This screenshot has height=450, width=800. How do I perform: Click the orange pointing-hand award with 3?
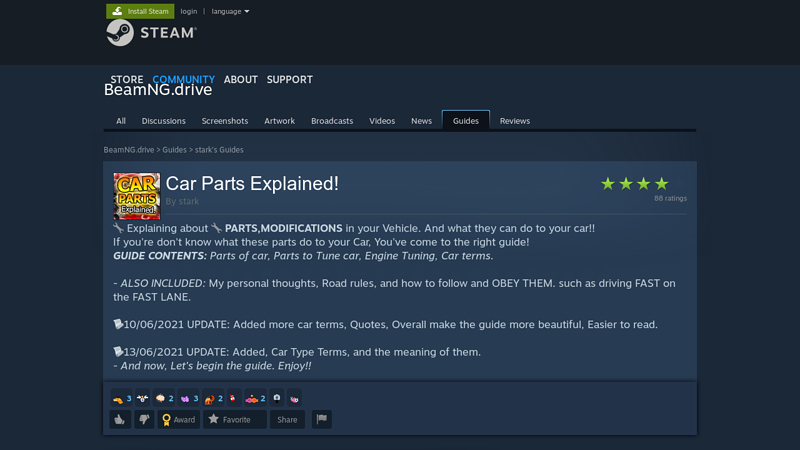[x=122, y=398]
